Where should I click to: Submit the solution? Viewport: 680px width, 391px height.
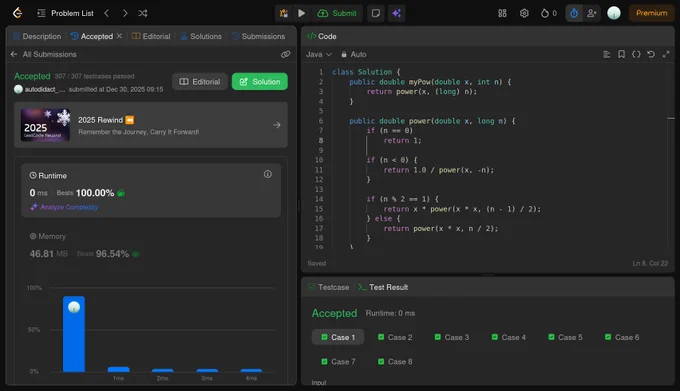point(337,13)
